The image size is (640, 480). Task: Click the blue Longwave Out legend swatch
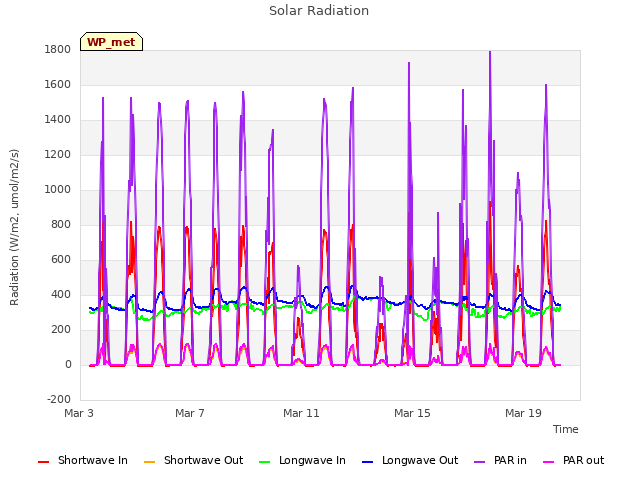(x=367, y=462)
